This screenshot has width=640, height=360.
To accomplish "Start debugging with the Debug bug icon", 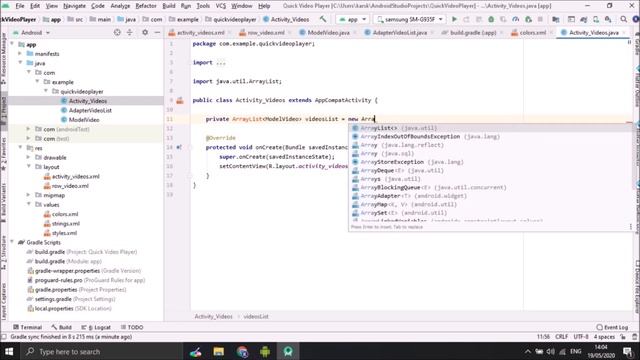I will pos(491,19).
